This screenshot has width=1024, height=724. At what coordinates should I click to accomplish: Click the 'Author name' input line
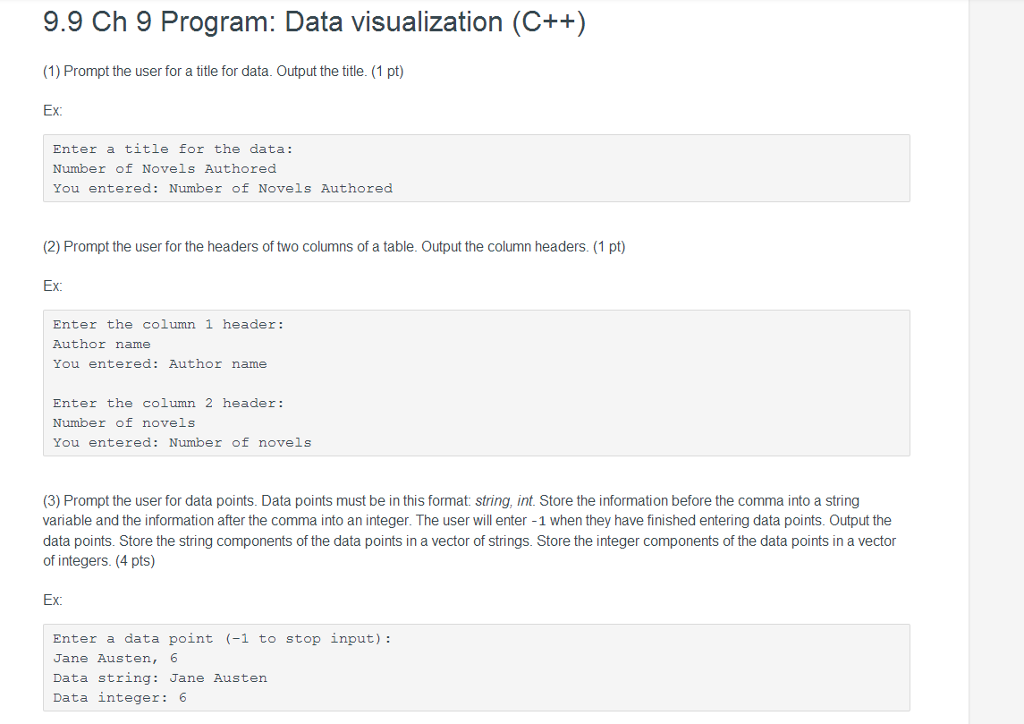102,344
